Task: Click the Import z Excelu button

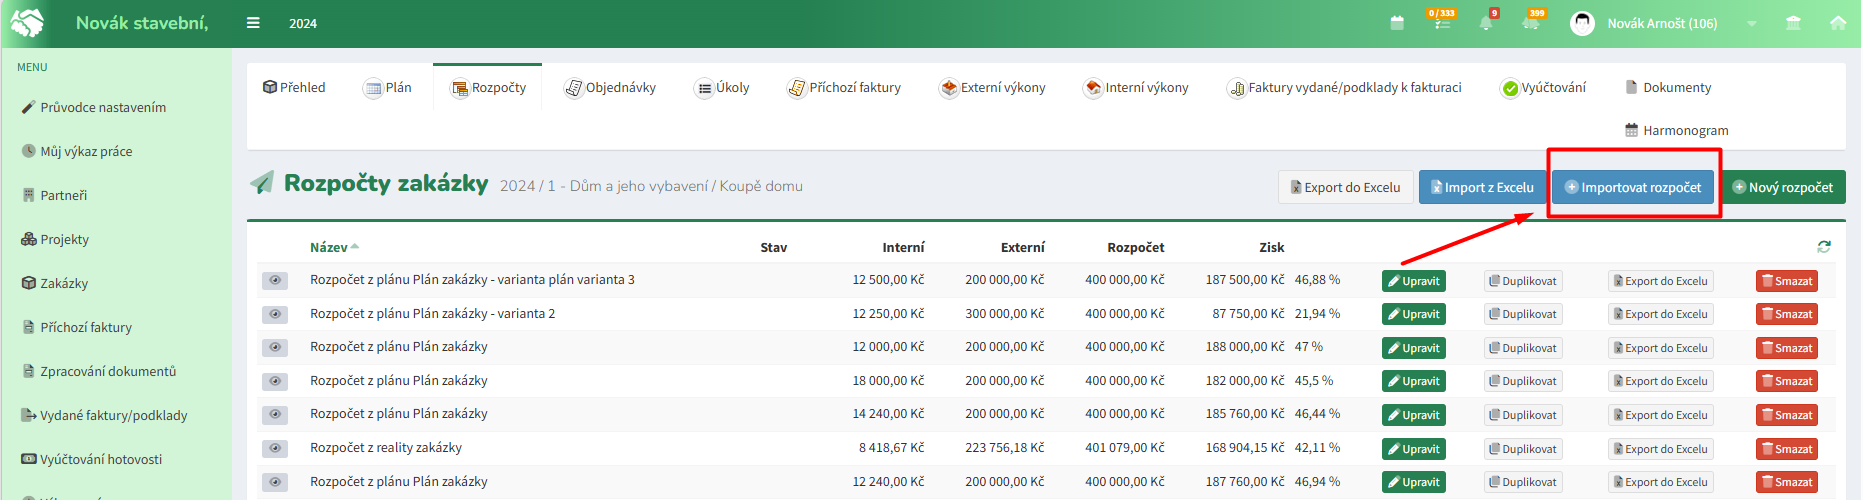Action: [1482, 187]
